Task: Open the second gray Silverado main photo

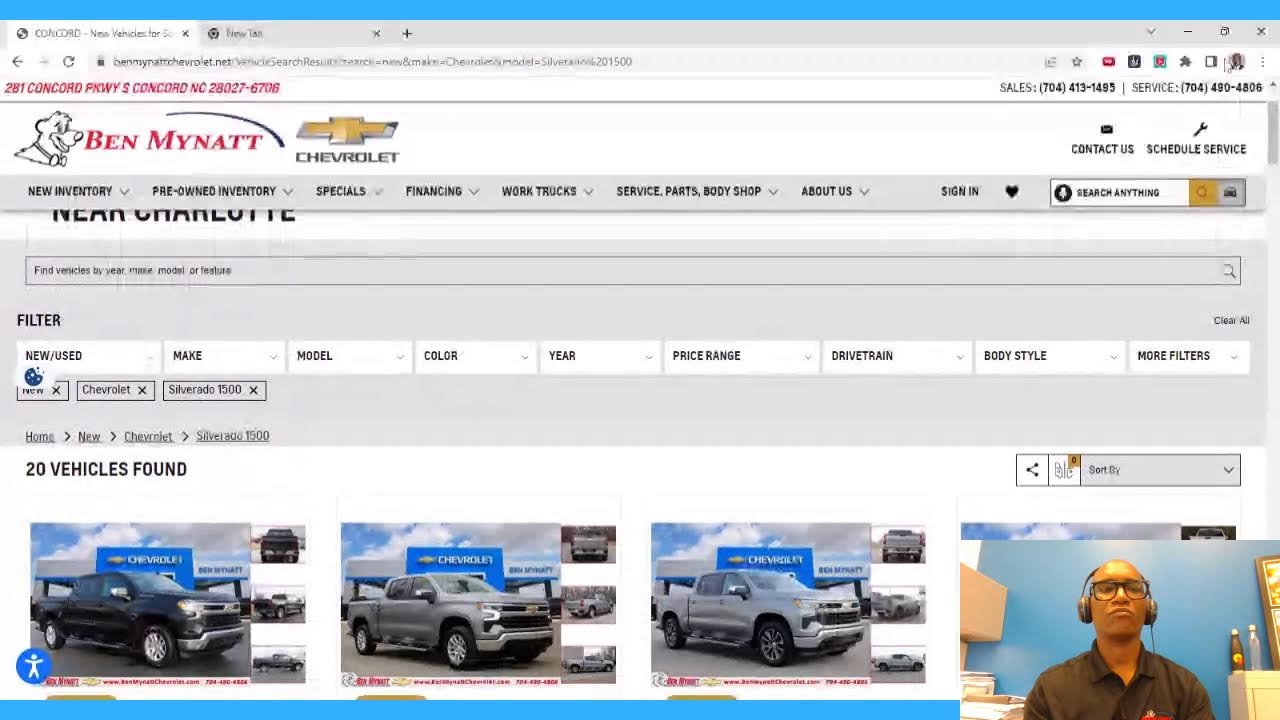Action: (760, 603)
